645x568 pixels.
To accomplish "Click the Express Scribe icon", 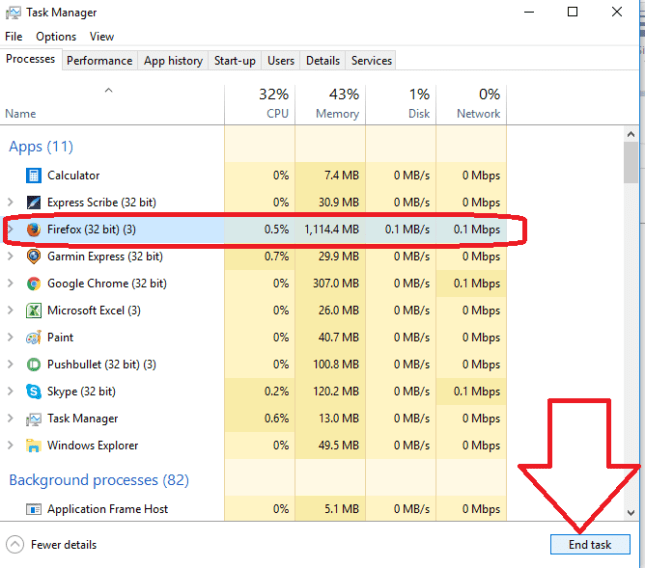I will point(33,202).
